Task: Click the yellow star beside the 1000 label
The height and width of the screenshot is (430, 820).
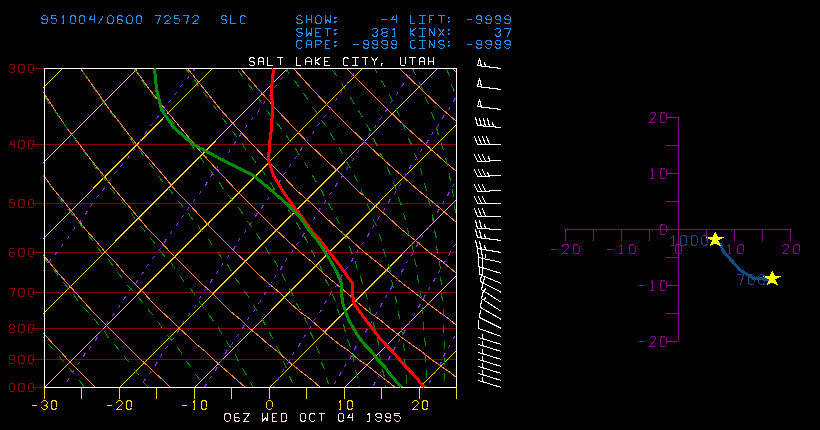Action: click(x=715, y=239)
